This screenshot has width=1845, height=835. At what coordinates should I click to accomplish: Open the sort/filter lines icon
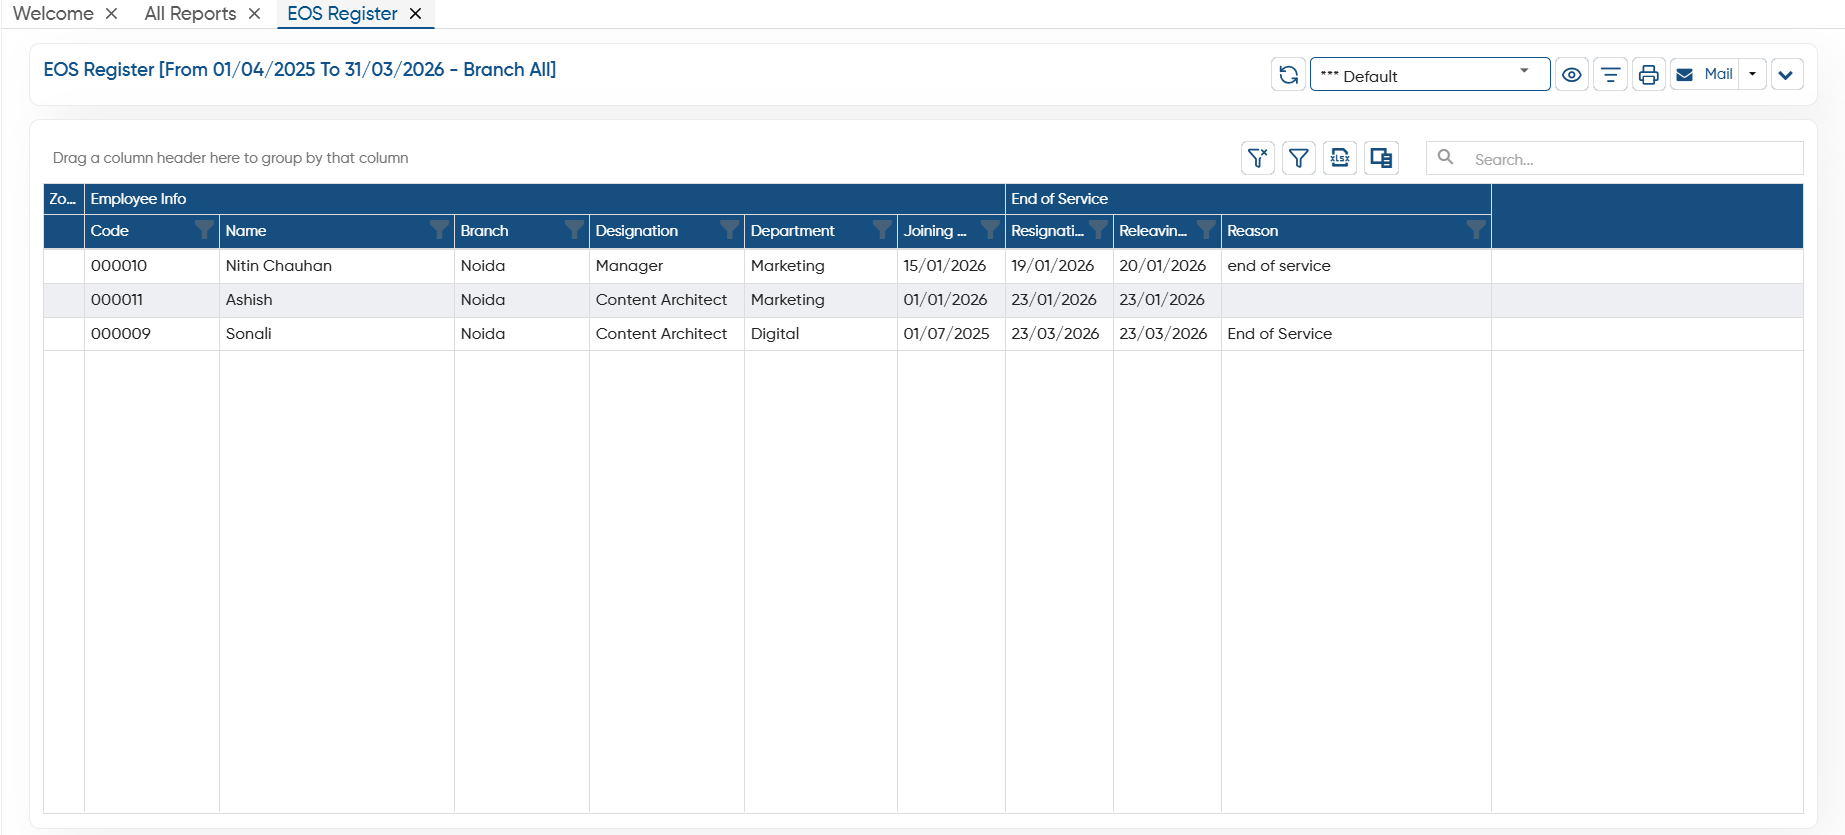1610,75
